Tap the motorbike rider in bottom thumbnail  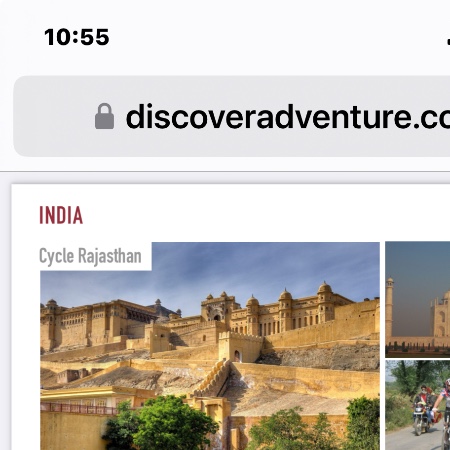pos(421,410)
